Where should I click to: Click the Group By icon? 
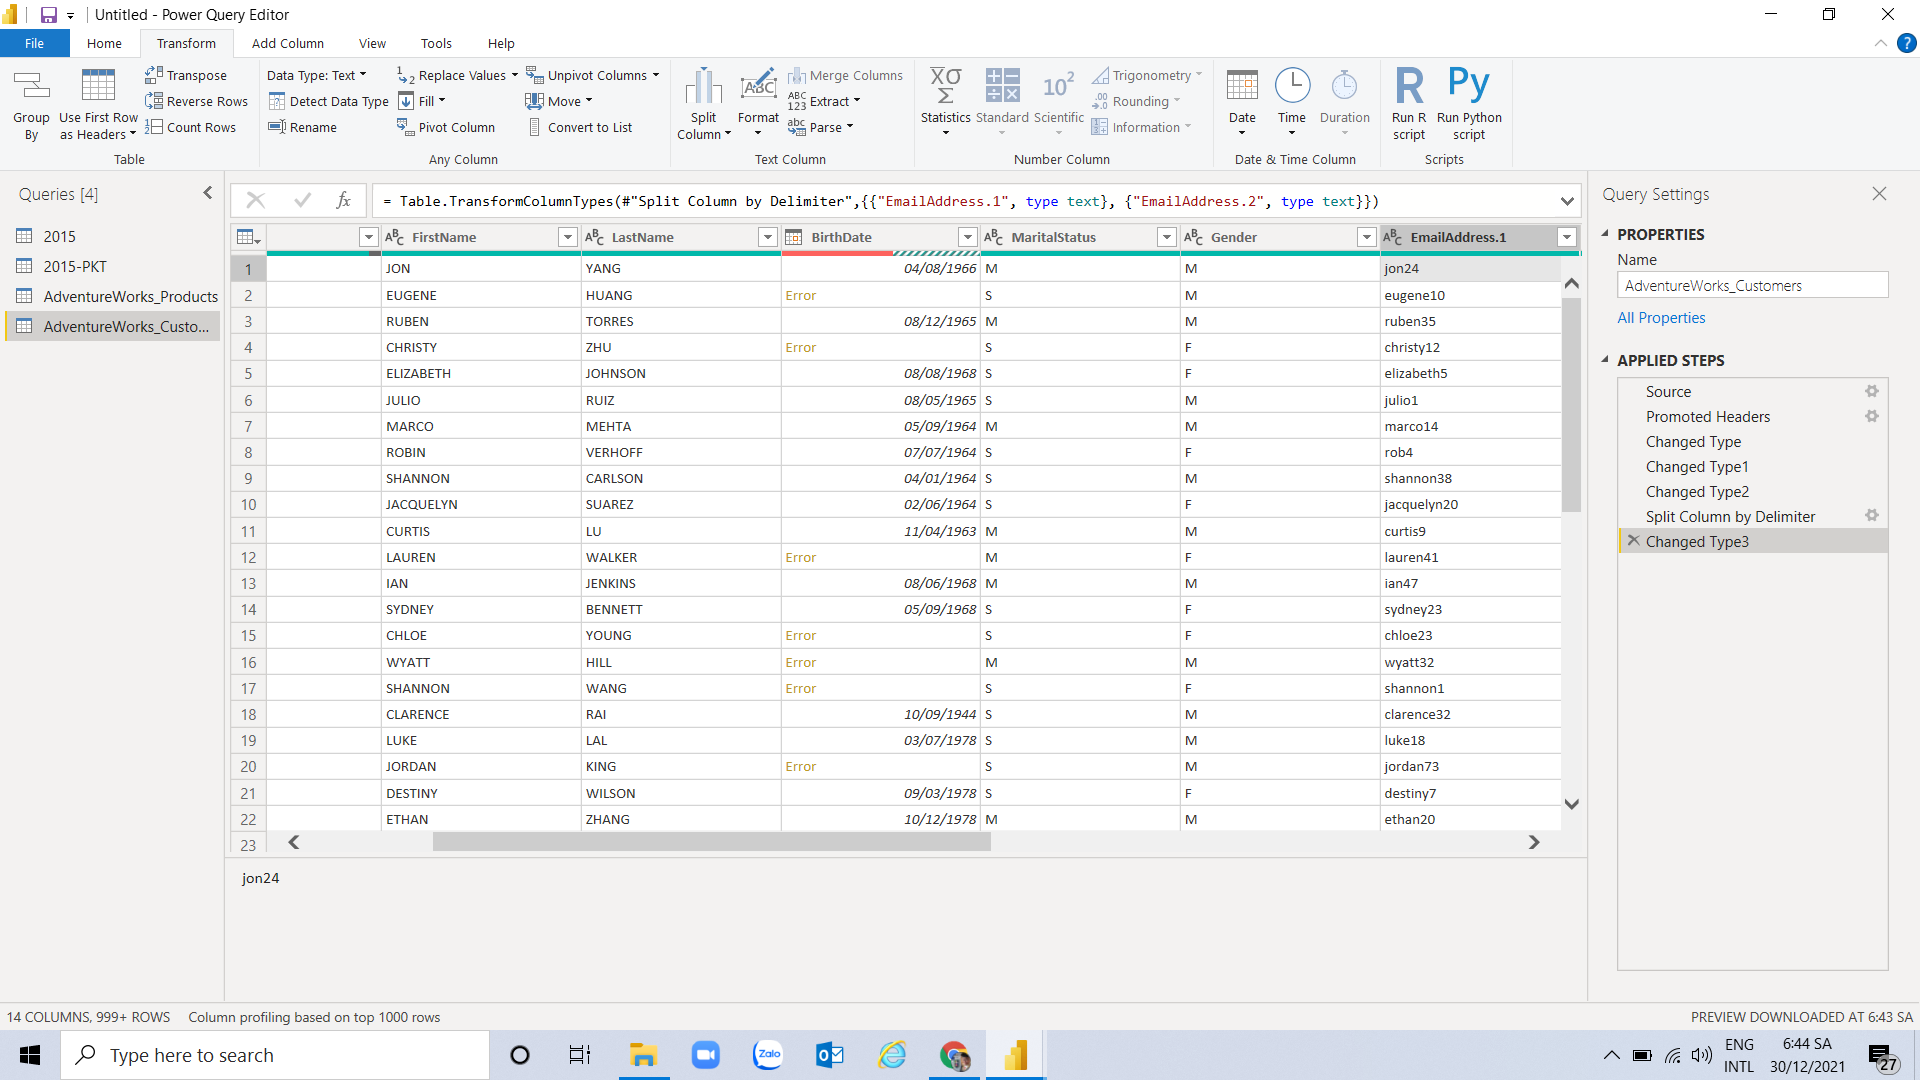point(31,104)
